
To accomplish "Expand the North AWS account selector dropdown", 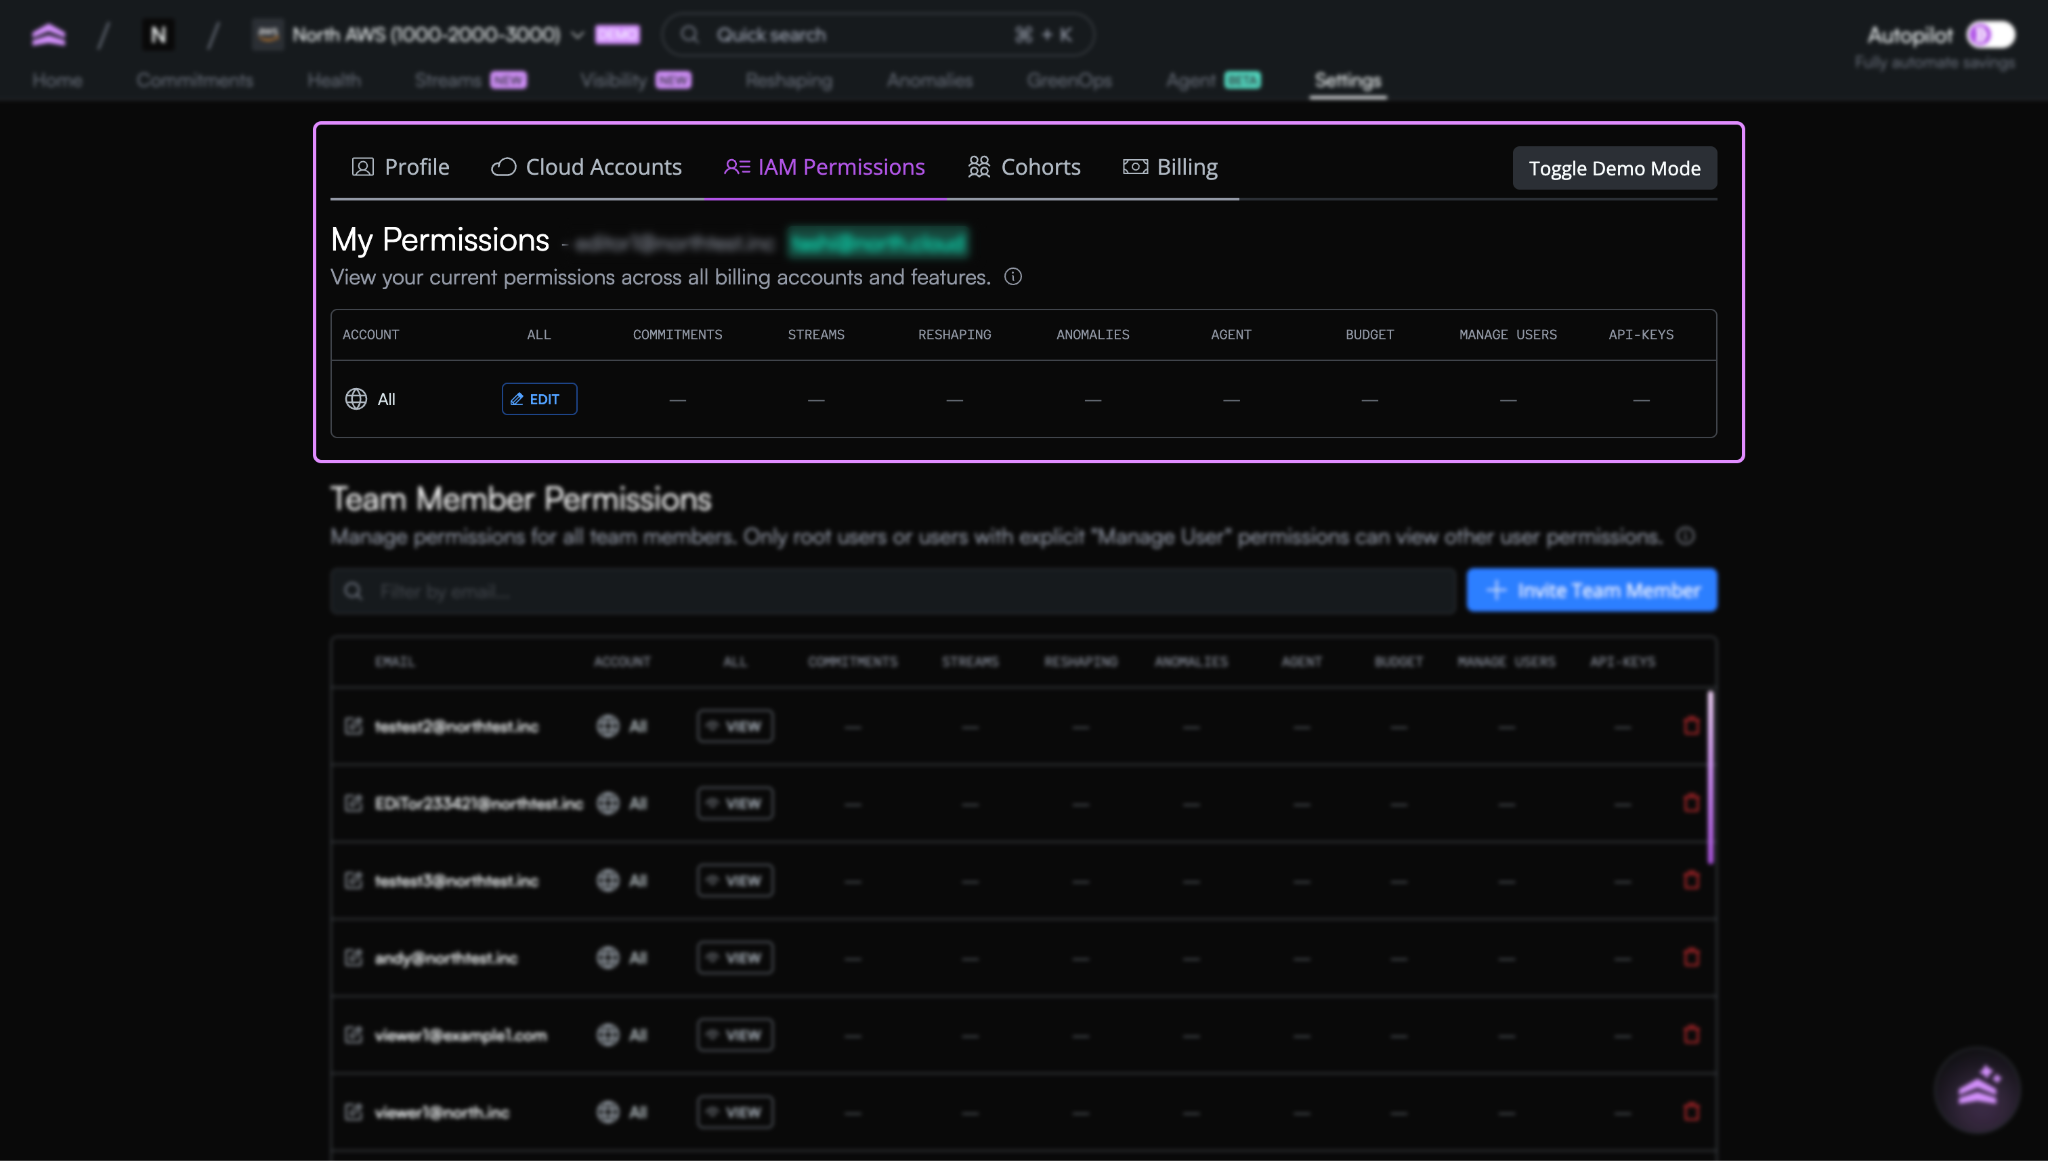I will click(x=577, y=34).
